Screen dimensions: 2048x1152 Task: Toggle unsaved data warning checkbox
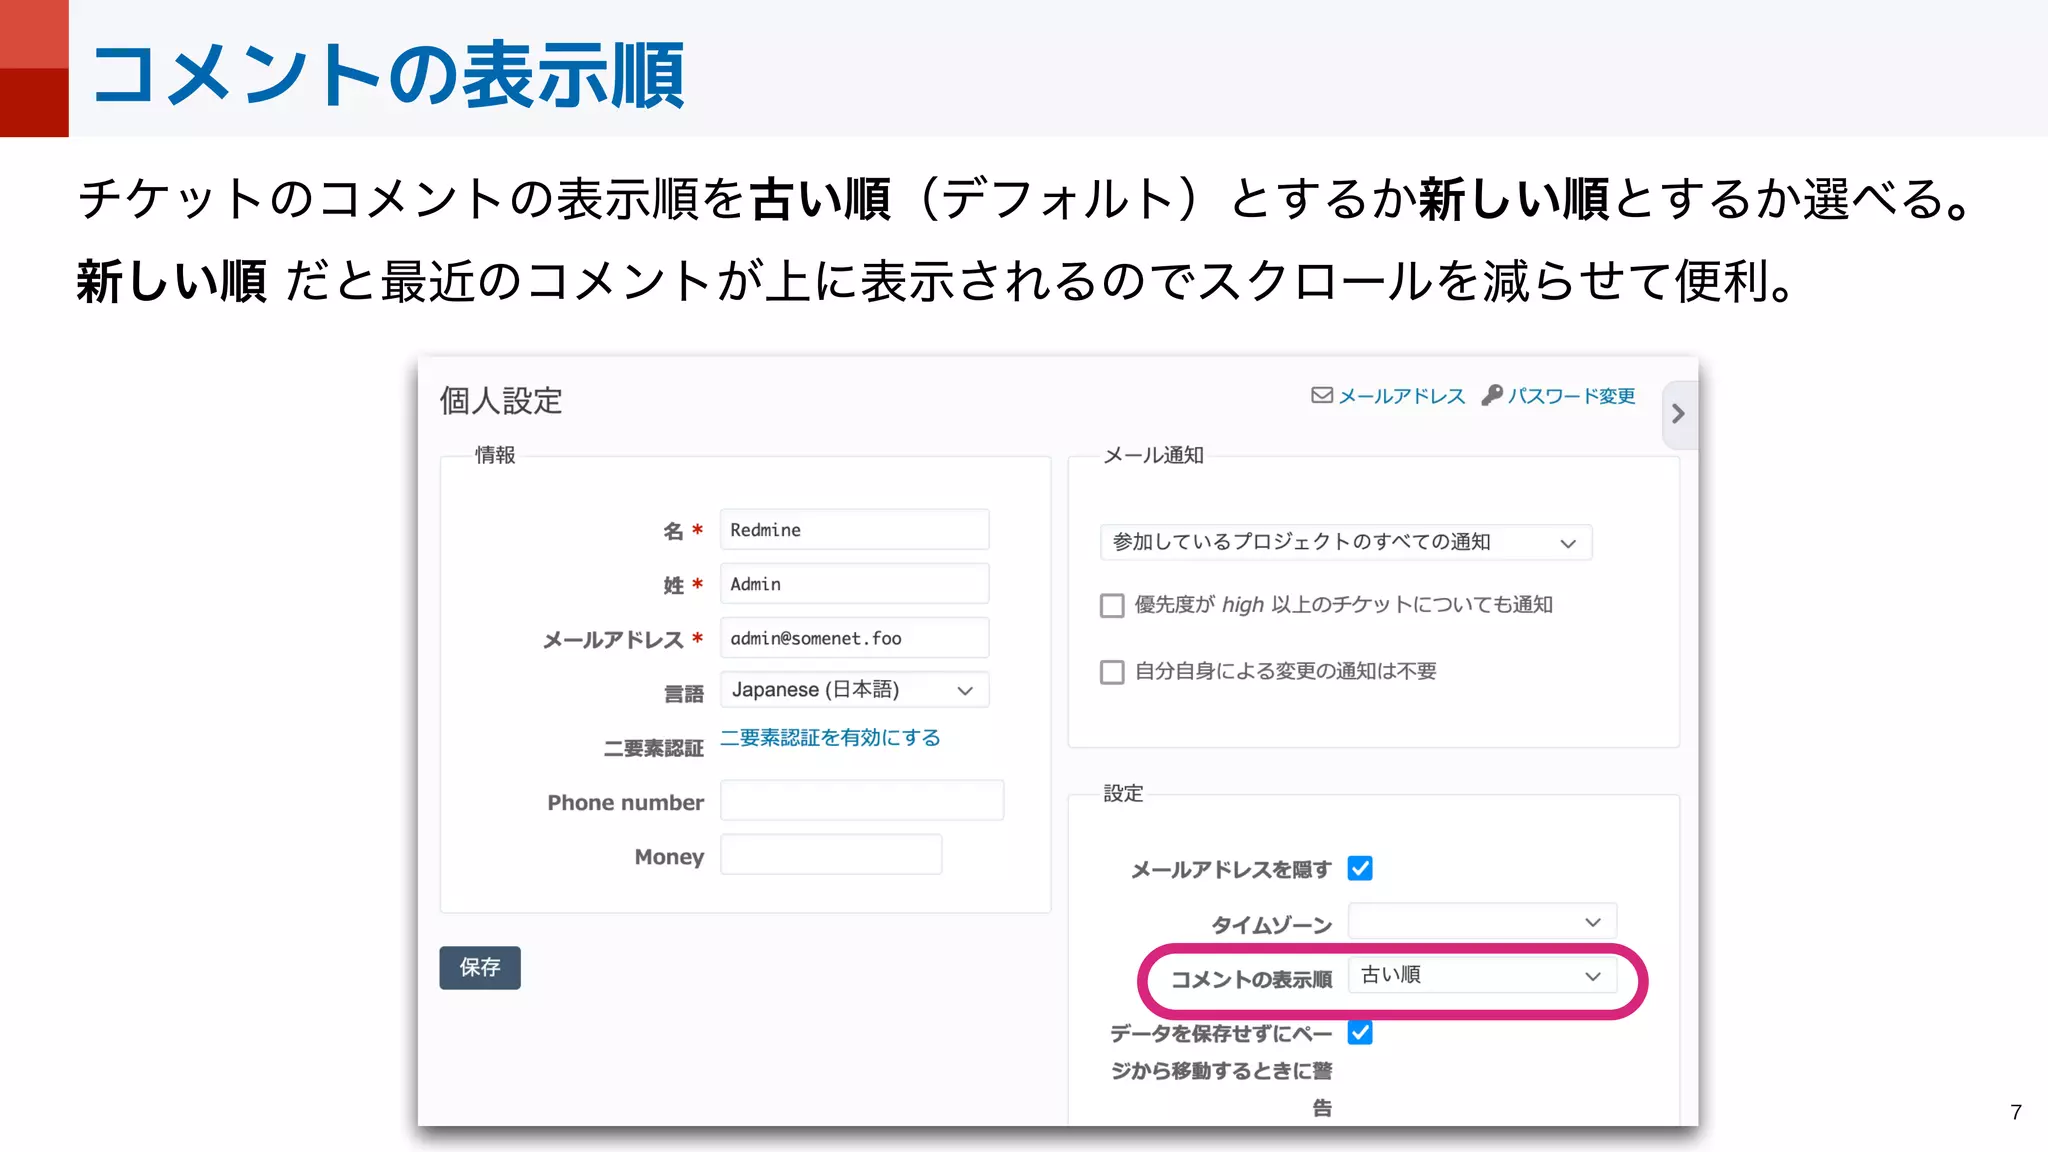coord(1360,1032)
